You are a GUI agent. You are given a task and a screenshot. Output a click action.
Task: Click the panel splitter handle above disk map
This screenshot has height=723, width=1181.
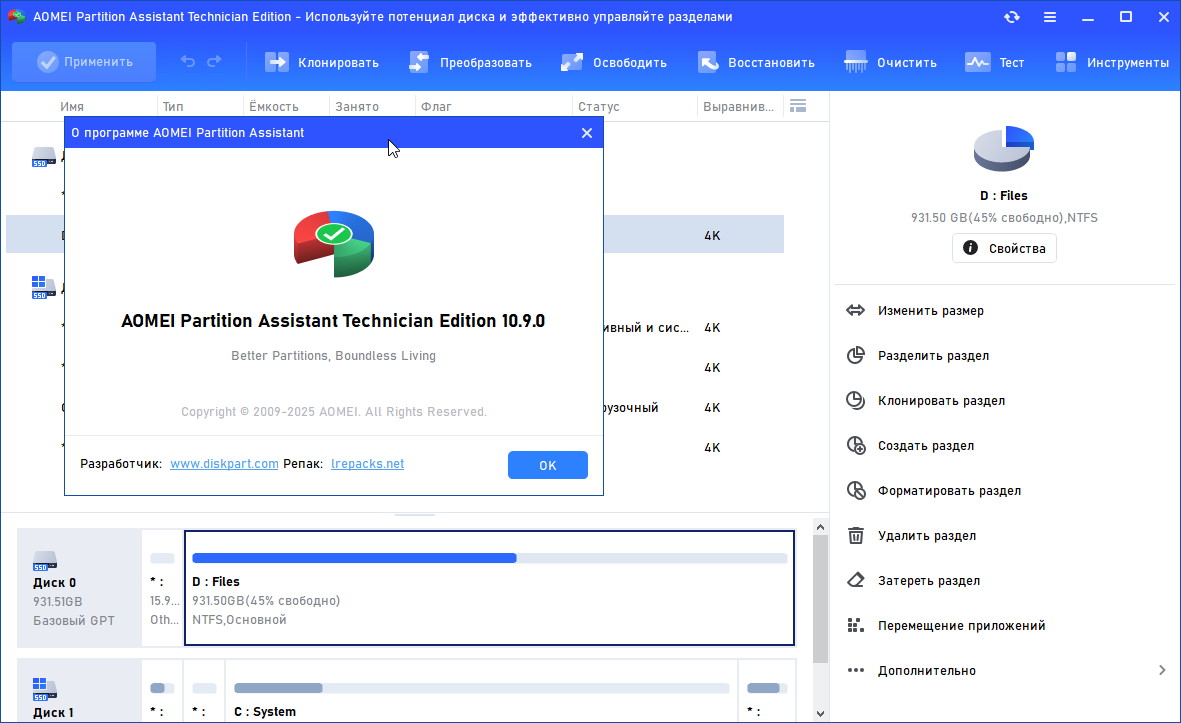415,515
